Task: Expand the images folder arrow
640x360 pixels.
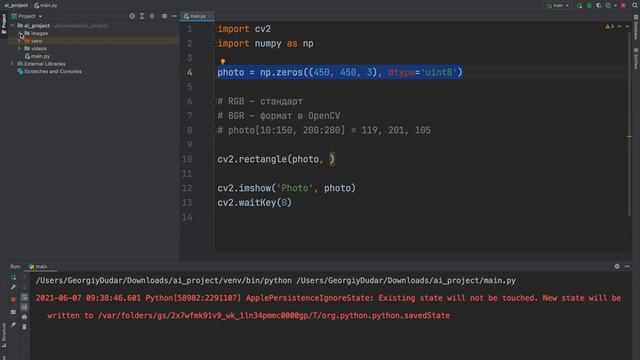Action: (19, 33)
